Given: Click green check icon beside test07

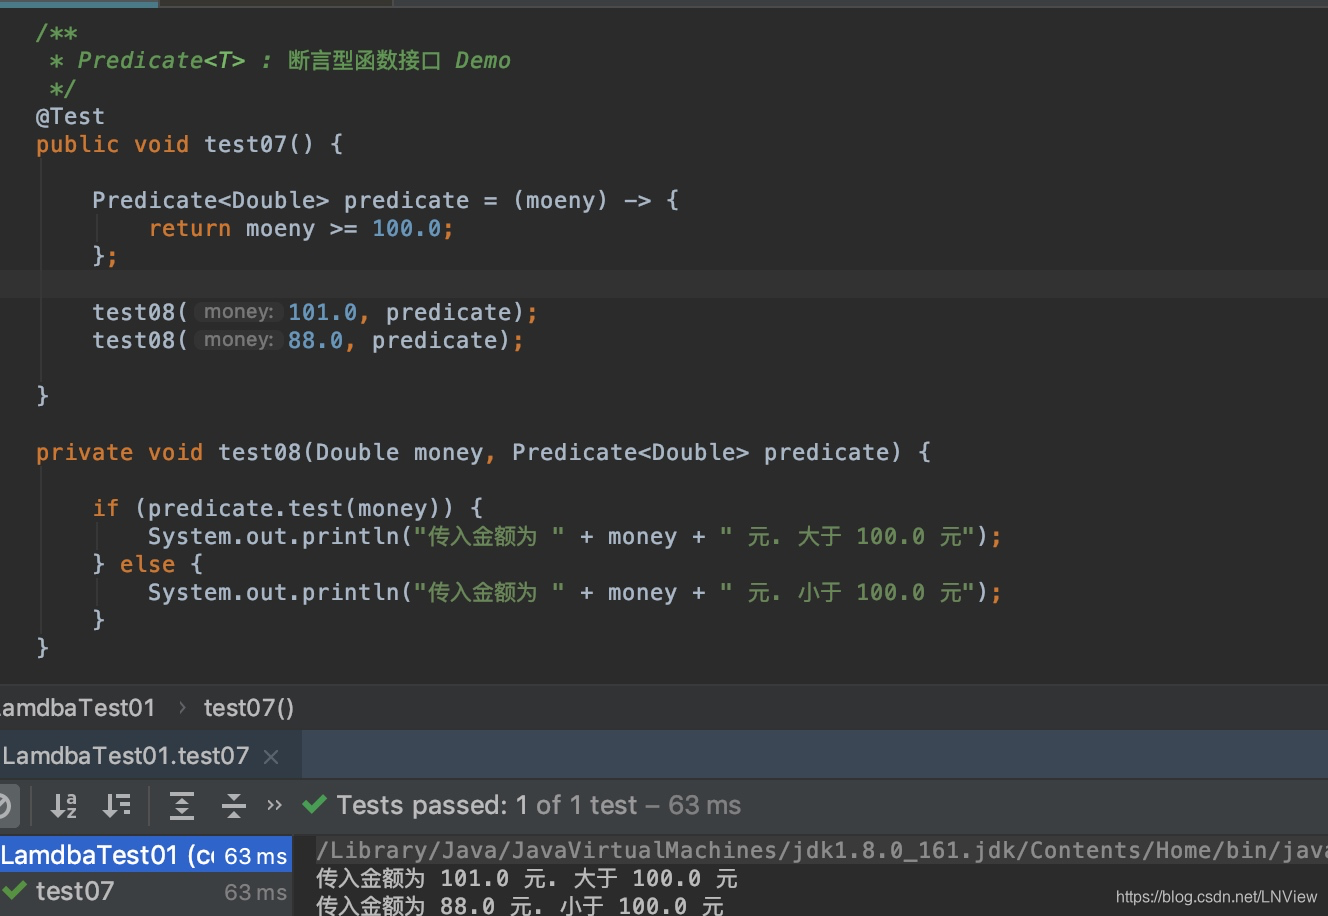Looking at the screenshot, I should point(14,890).
